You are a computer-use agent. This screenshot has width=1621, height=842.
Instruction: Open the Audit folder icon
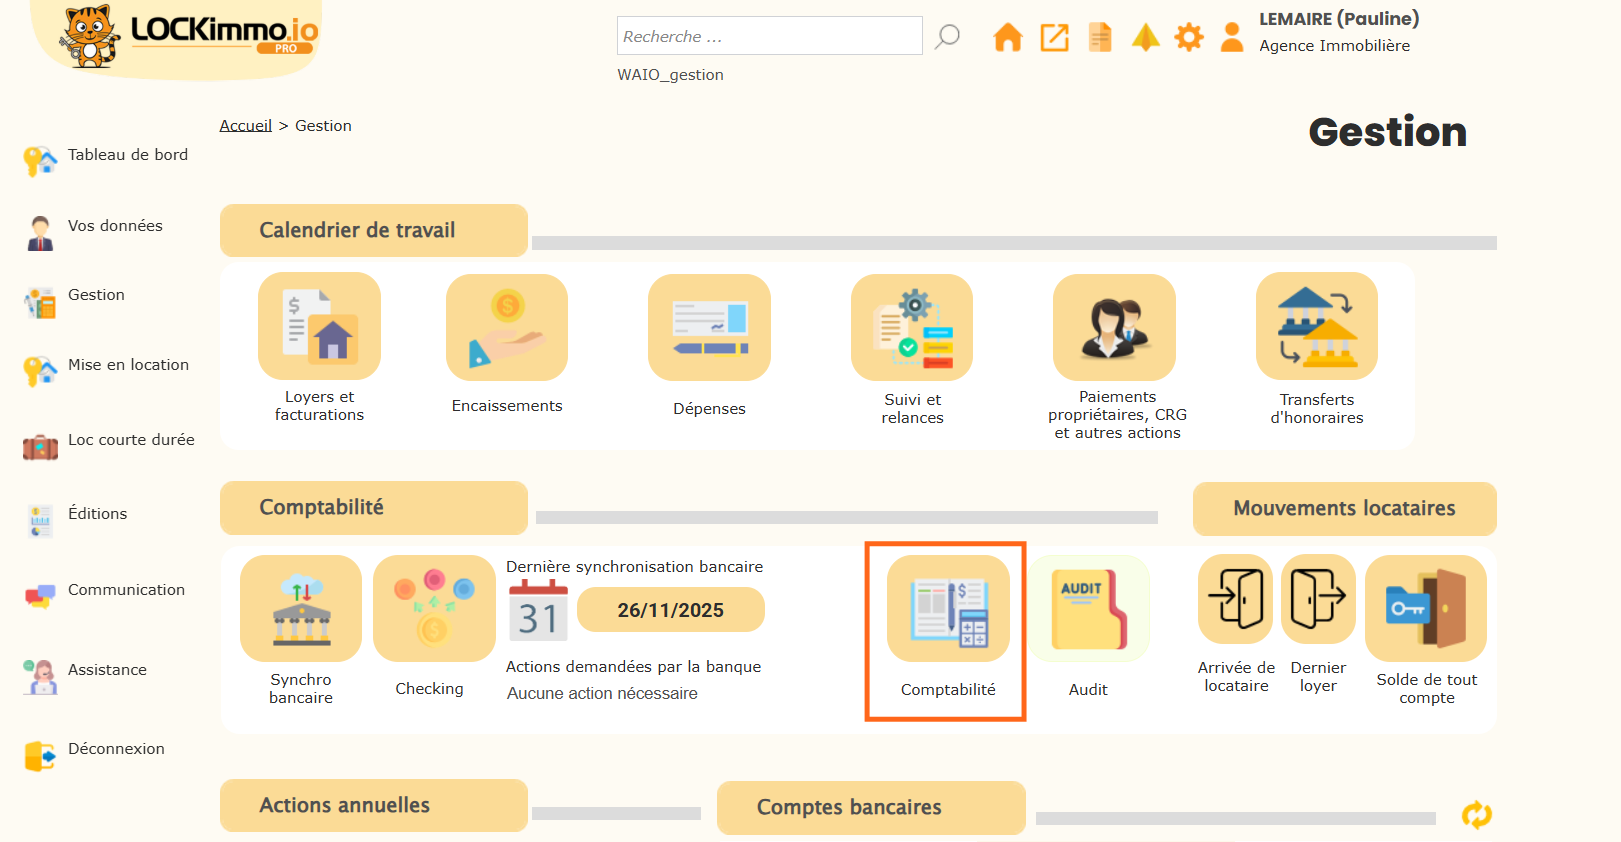click(x=1090, y=609)
